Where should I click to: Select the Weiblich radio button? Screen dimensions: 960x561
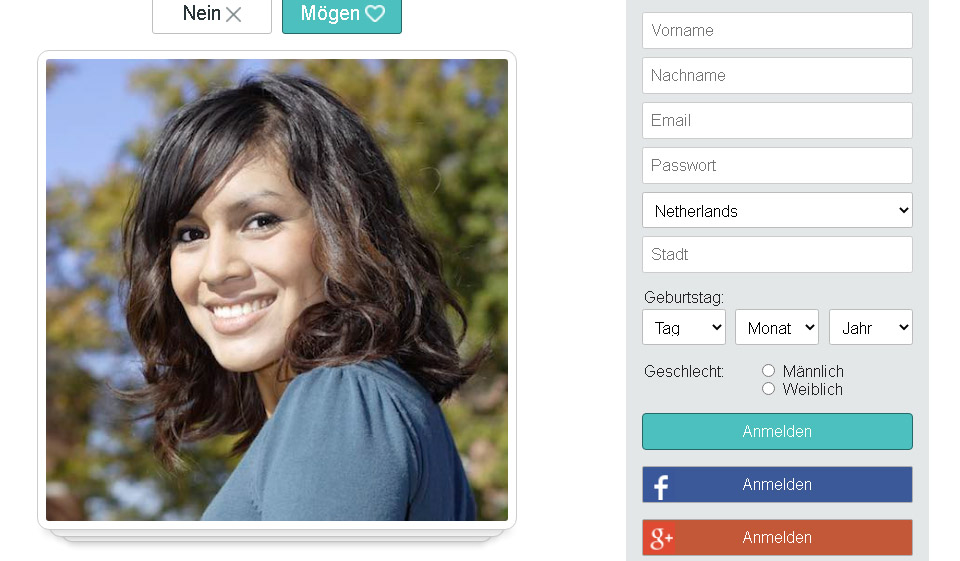(x=768, y=389)
